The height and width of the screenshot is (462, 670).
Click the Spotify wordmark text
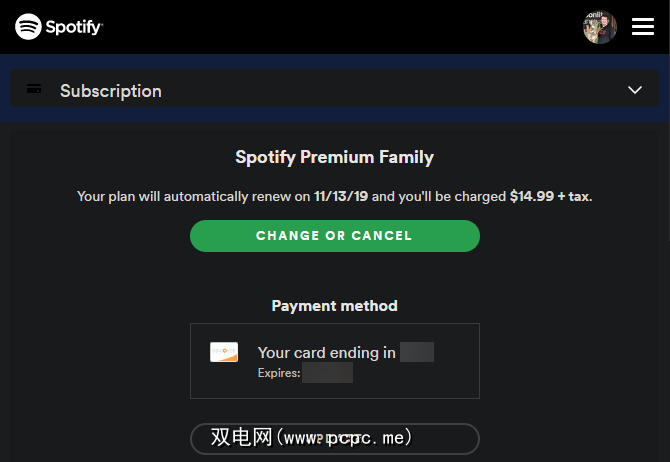click(x=73, y=27)
